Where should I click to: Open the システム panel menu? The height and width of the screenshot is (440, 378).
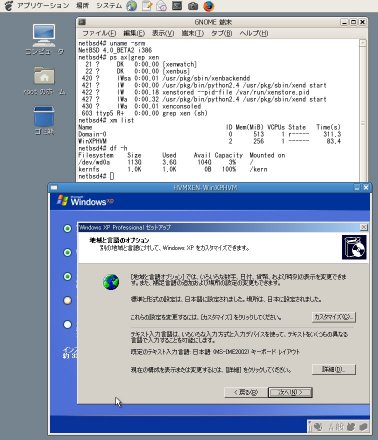pyautogui.click(x=109, y=6)
